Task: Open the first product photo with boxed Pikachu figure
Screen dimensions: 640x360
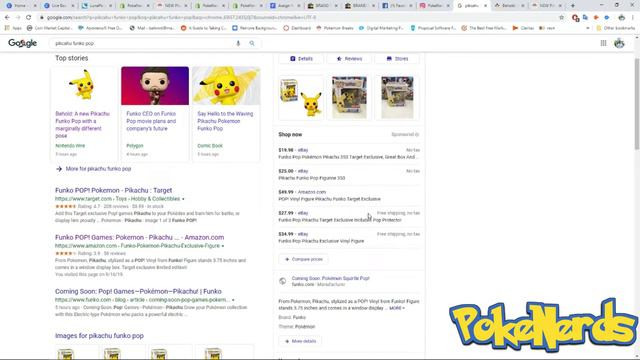Action: [x=301, y=98]
